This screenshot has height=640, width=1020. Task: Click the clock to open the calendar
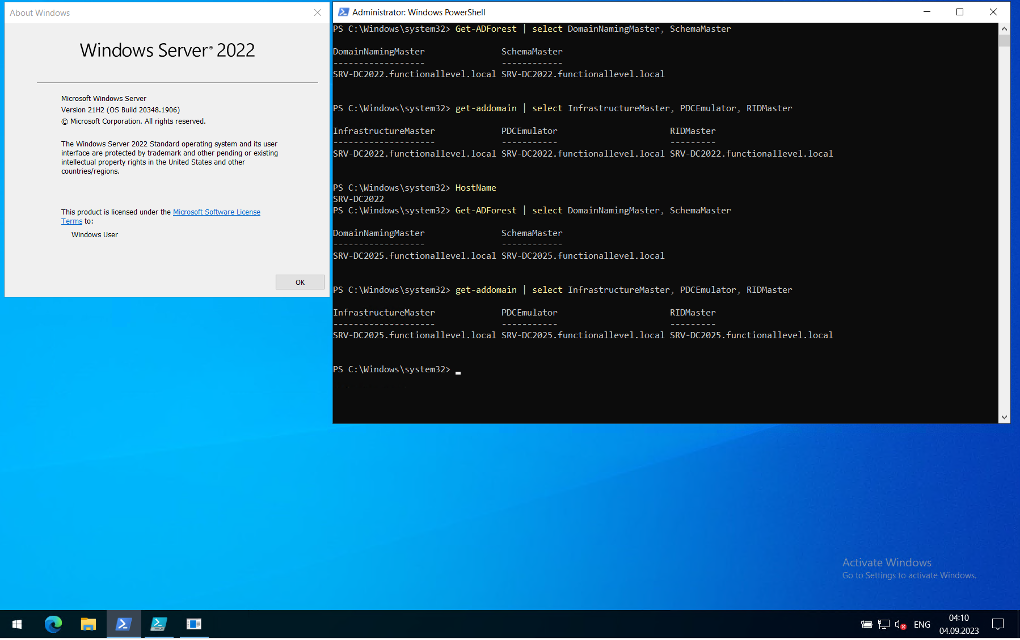click(958, 624)
